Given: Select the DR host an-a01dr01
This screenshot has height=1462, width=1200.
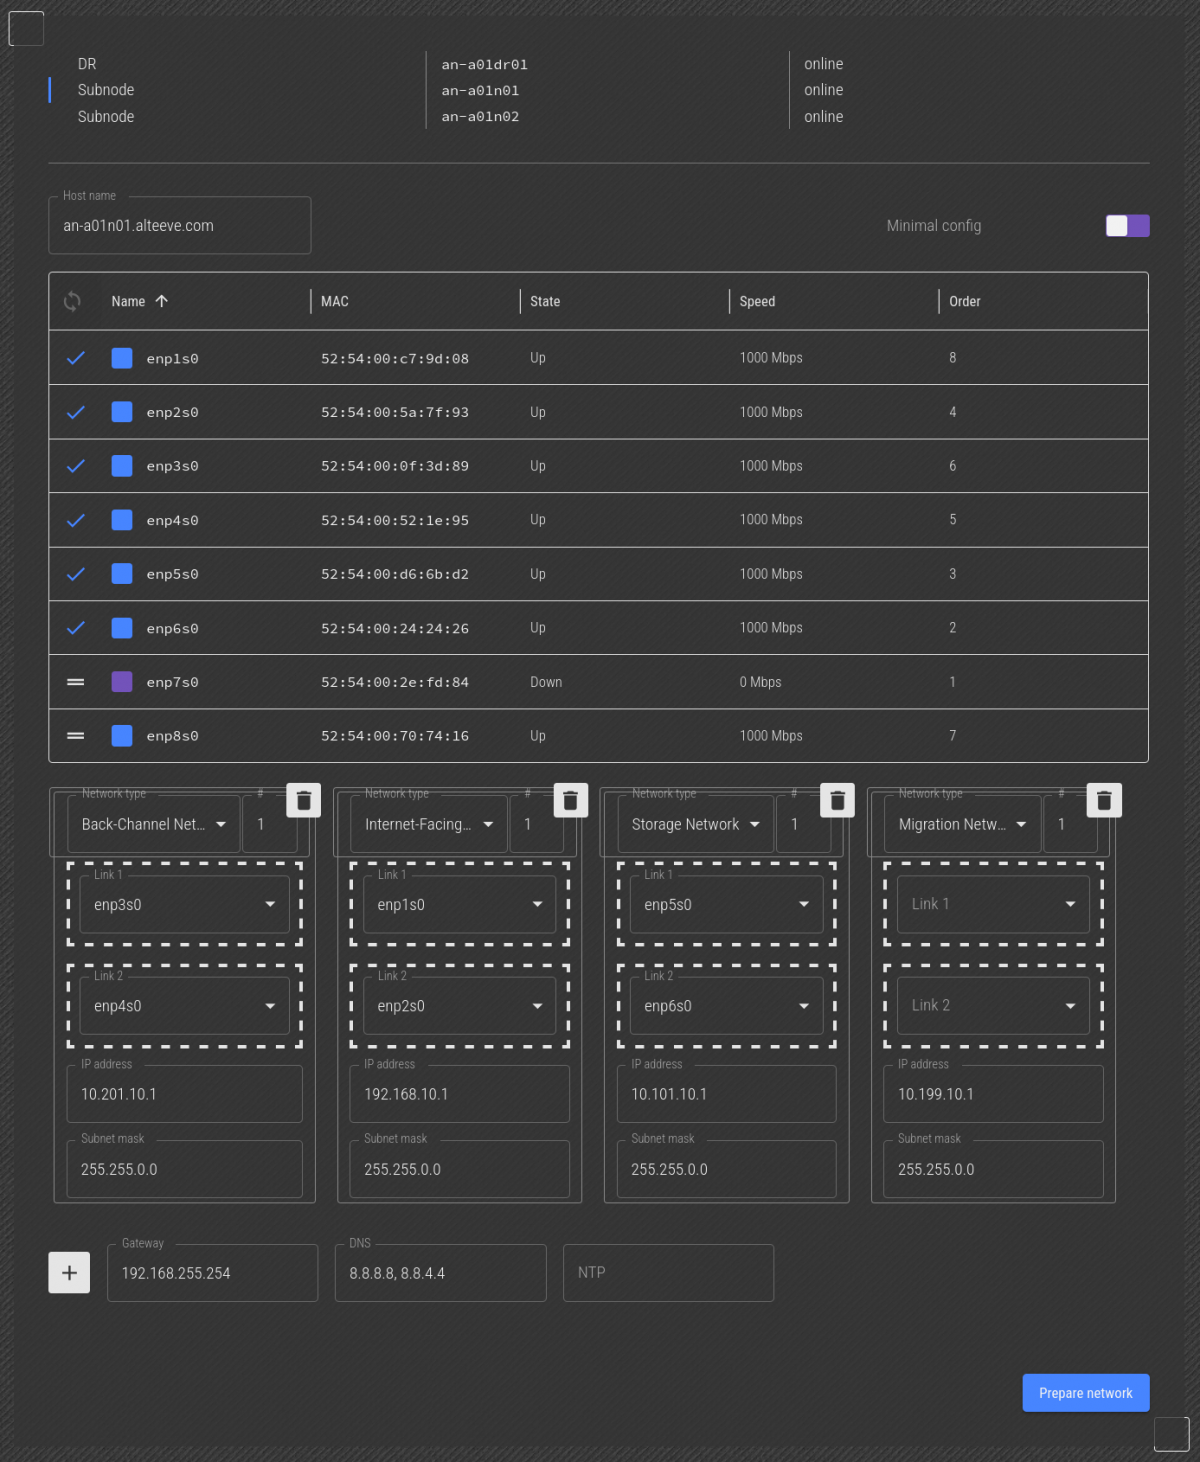Looking at the screenshot, I should (484, 65).
